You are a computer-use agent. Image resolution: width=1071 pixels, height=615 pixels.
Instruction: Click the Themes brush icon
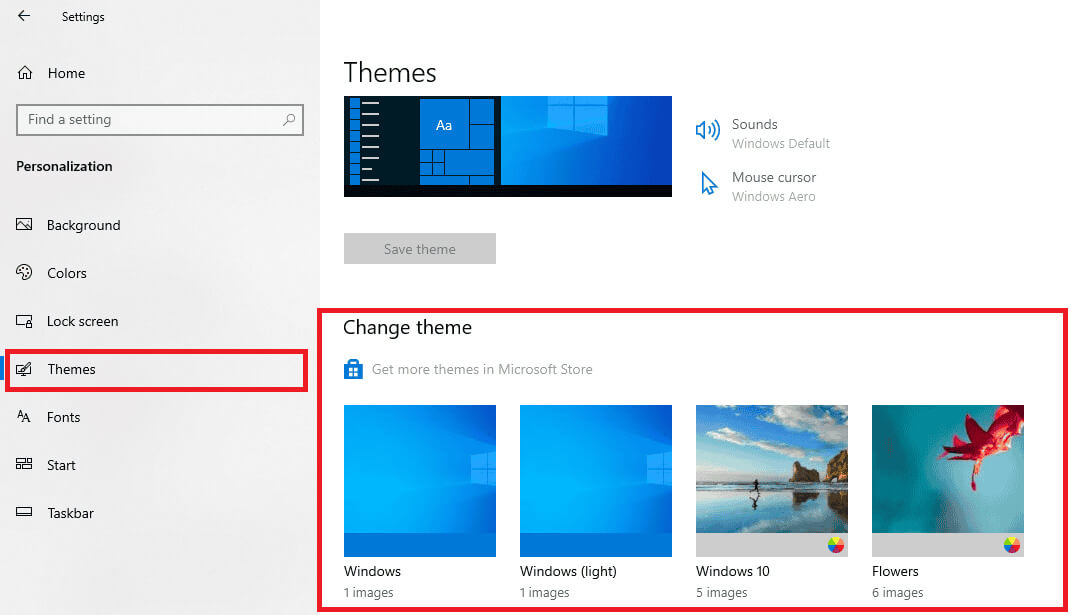pos(24,369)
